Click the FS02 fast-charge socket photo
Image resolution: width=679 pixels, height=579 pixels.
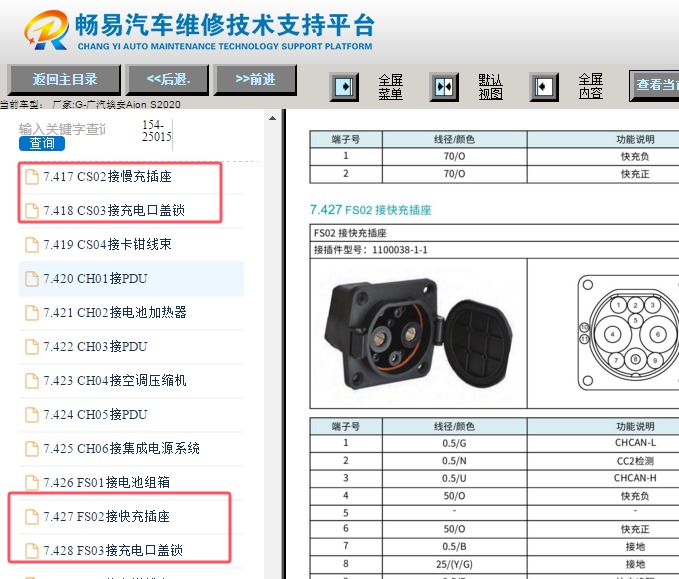[x=419, y=334]
